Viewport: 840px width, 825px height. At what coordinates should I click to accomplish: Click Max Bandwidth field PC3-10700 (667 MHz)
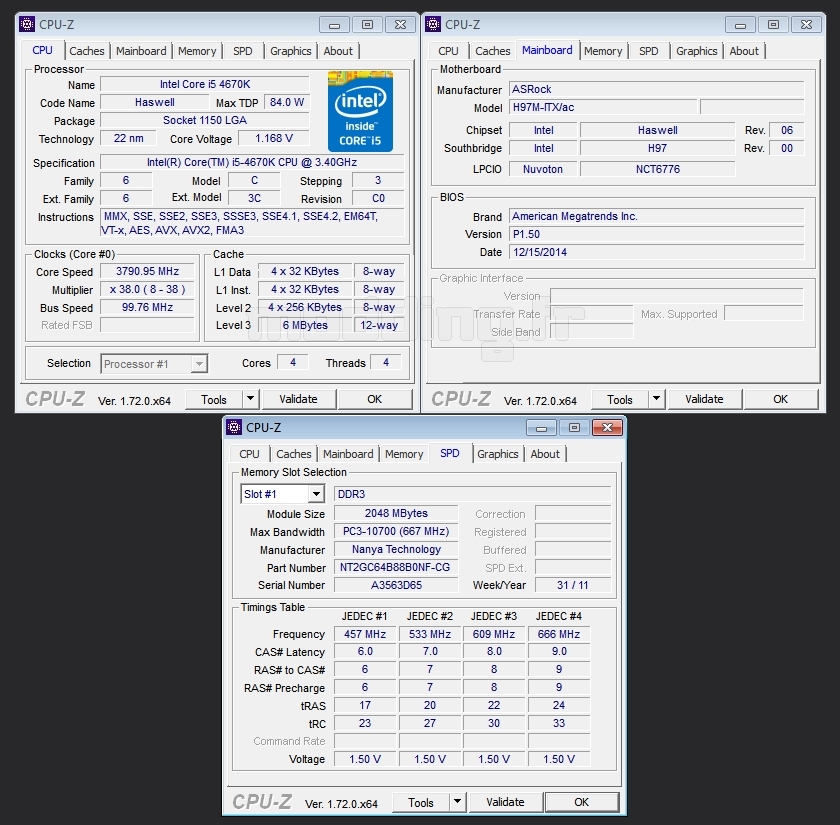pos(396,531)
